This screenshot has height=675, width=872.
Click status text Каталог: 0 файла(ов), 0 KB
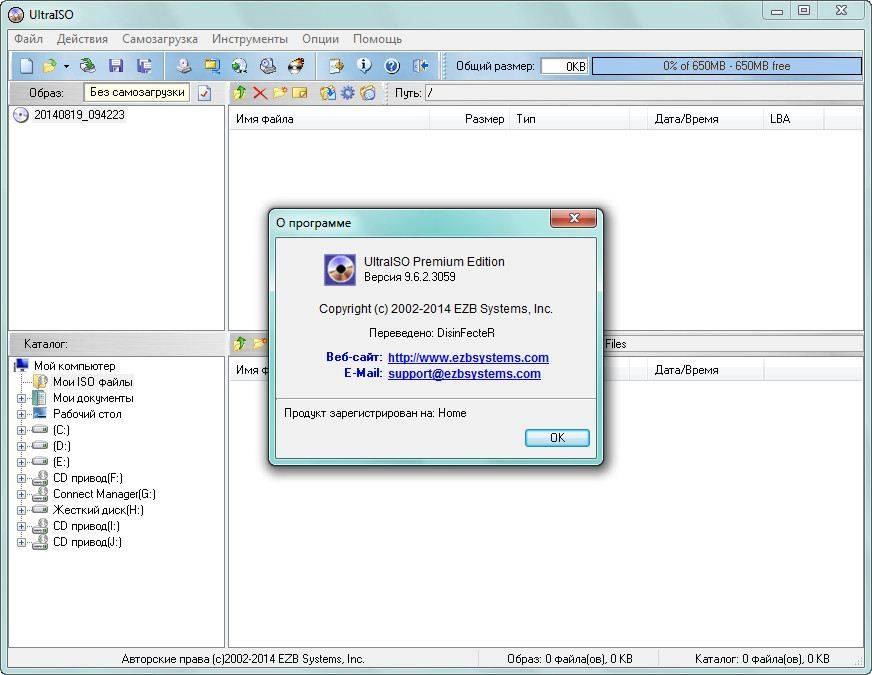(x=762, y=659)
